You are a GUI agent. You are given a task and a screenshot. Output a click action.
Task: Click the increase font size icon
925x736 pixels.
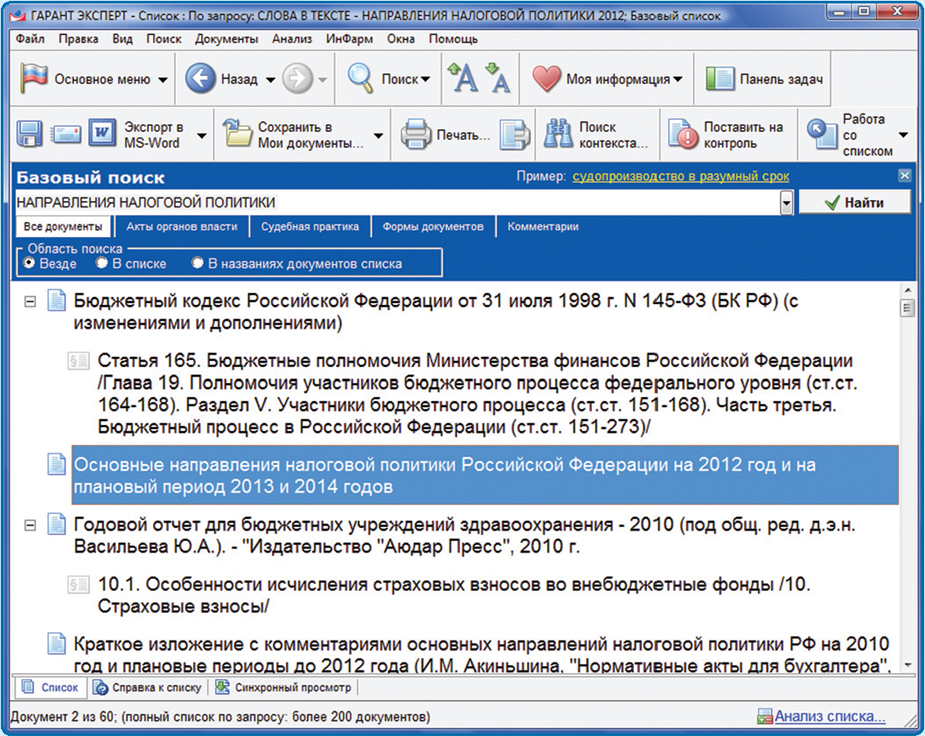[461, 78]
